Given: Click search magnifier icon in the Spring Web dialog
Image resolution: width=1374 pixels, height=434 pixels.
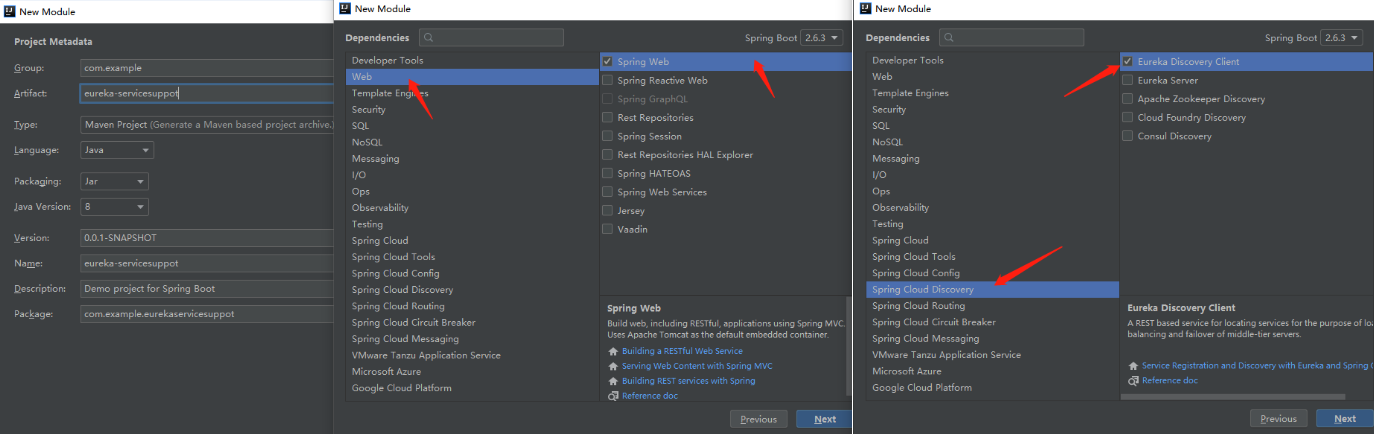Looking at the screenshot, I should [428, 38].
